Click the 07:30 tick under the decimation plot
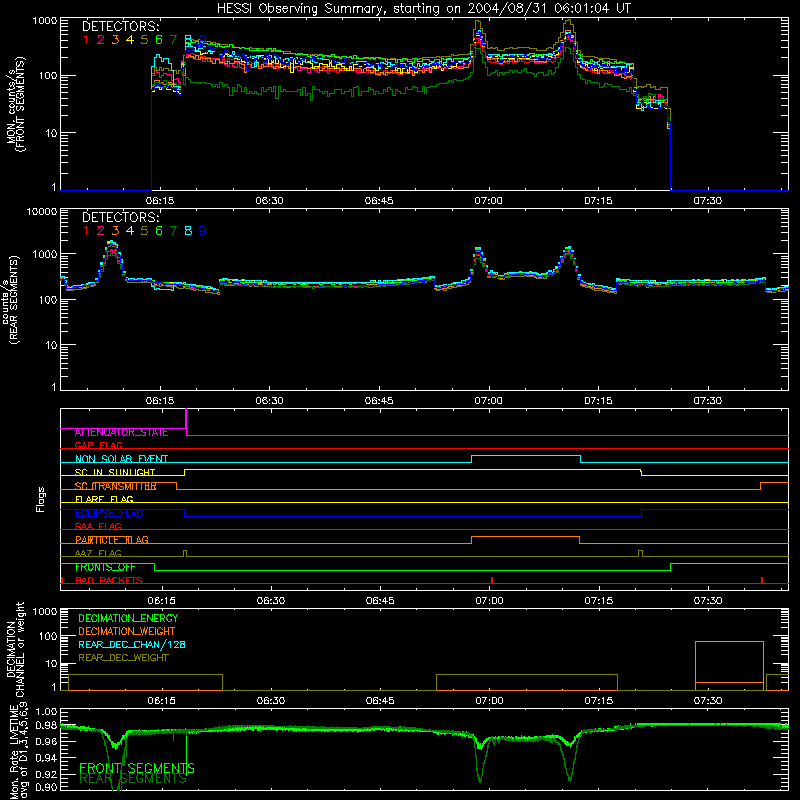800x800 pixels. tap(708, 701)
